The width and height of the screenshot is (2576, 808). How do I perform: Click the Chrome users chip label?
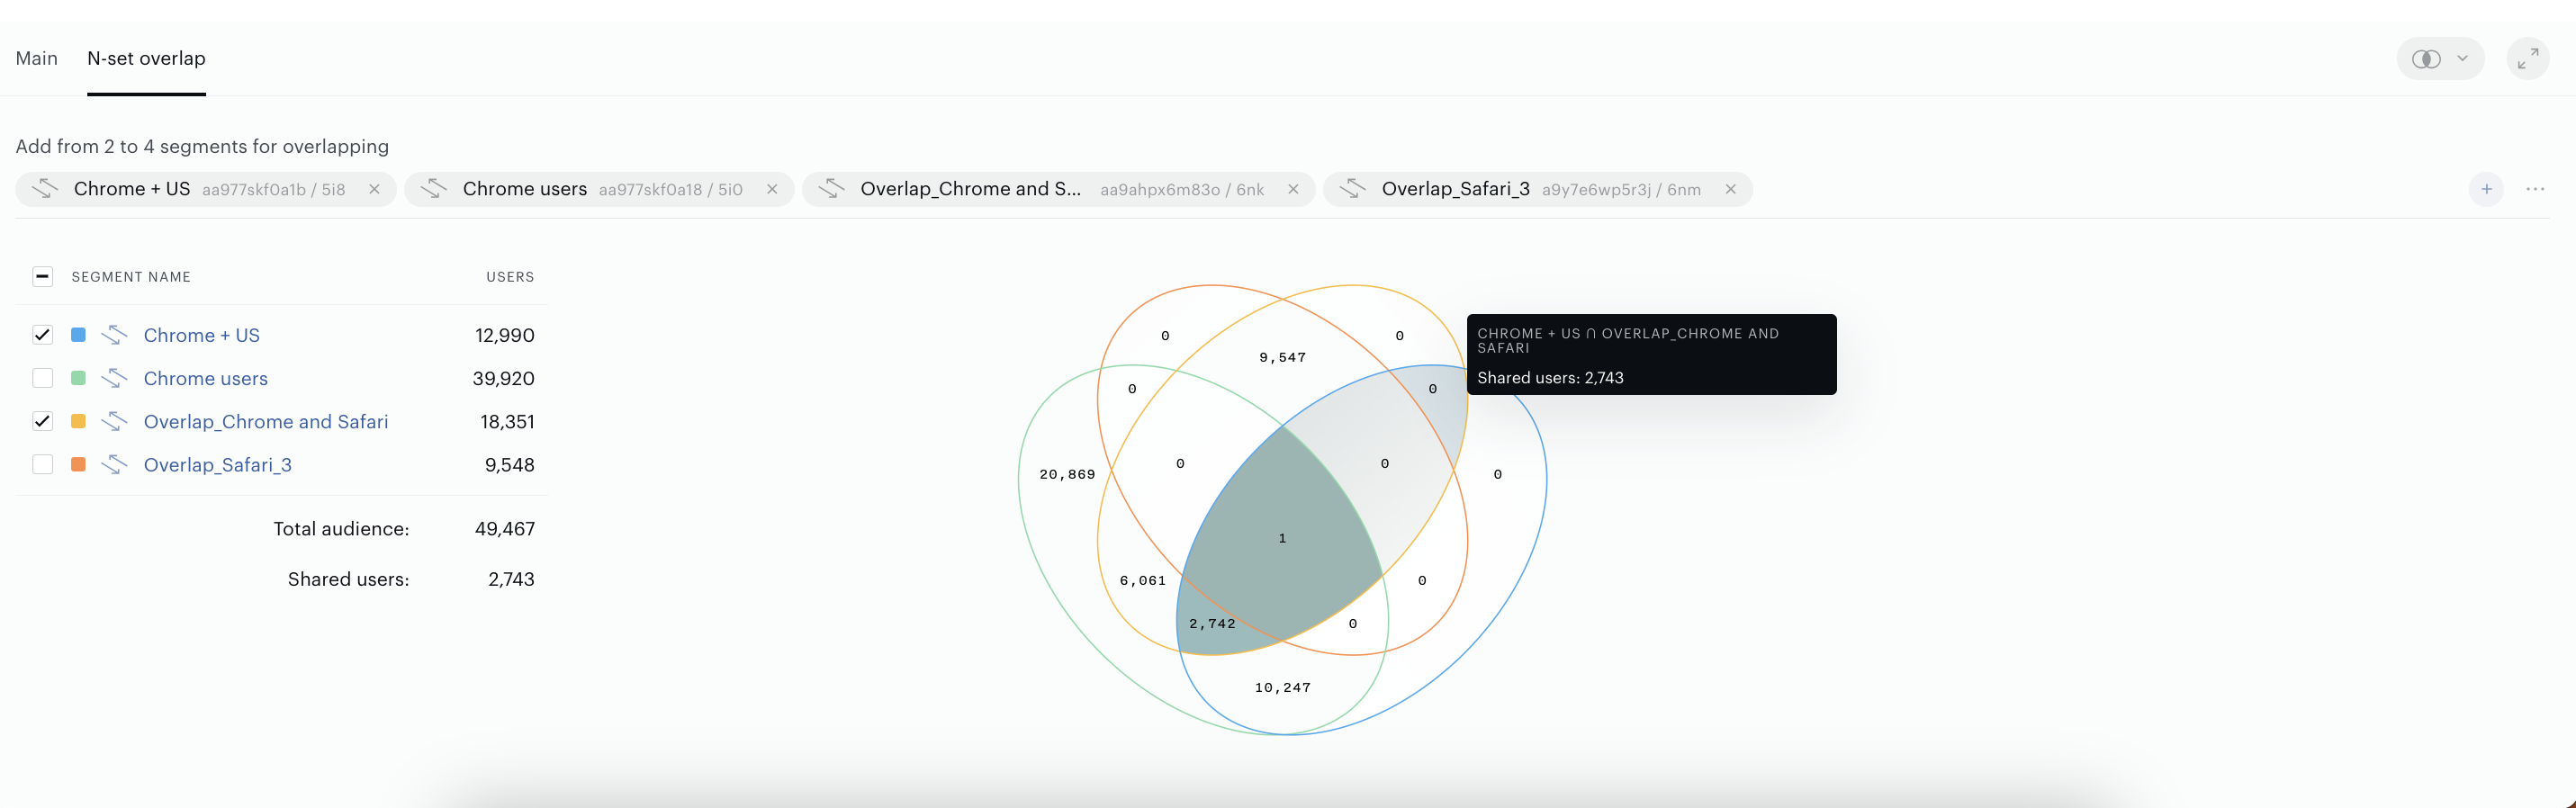tap(525, 189)
